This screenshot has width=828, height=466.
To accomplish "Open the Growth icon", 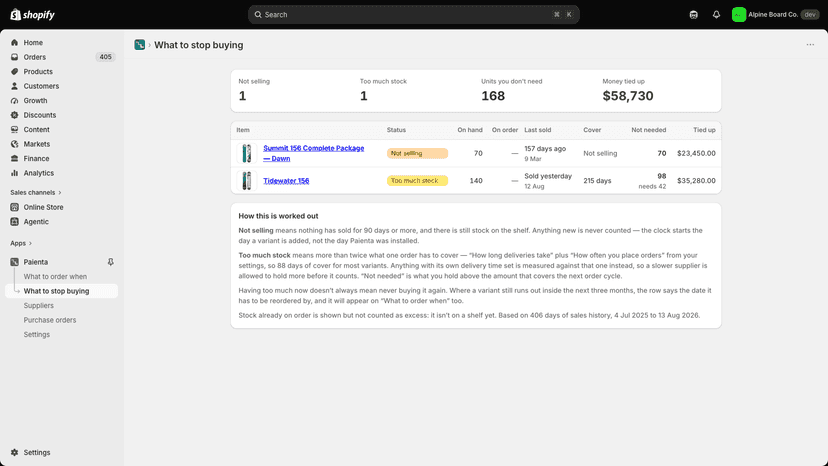I will pyautogui.click(x=14, y=100).
